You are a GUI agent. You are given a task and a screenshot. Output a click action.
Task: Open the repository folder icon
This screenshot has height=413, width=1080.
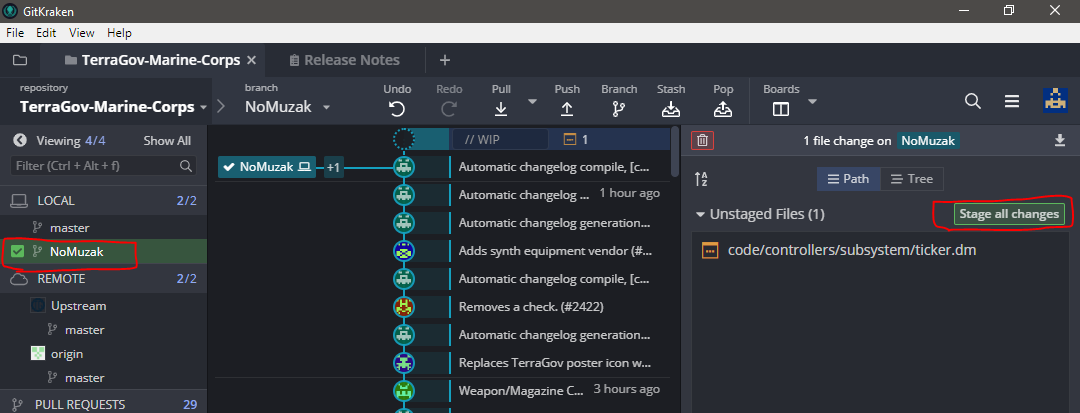tap(19, 61)
